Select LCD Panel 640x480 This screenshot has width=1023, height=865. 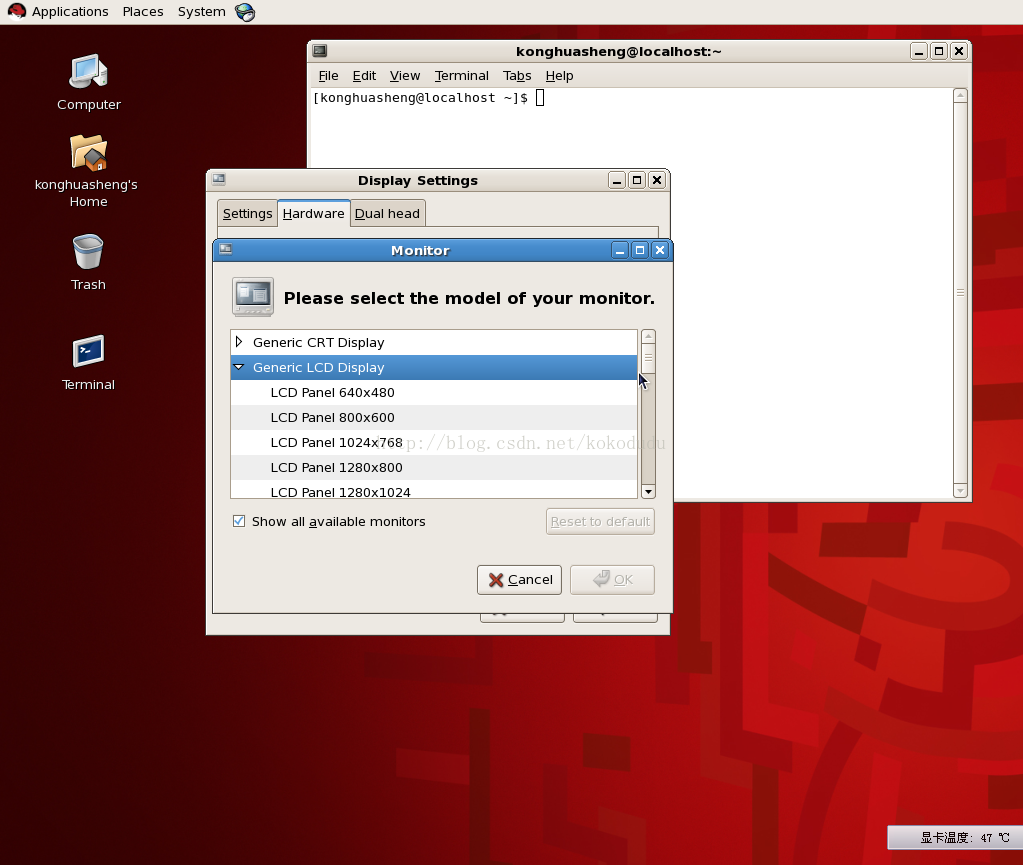(434, 393)
